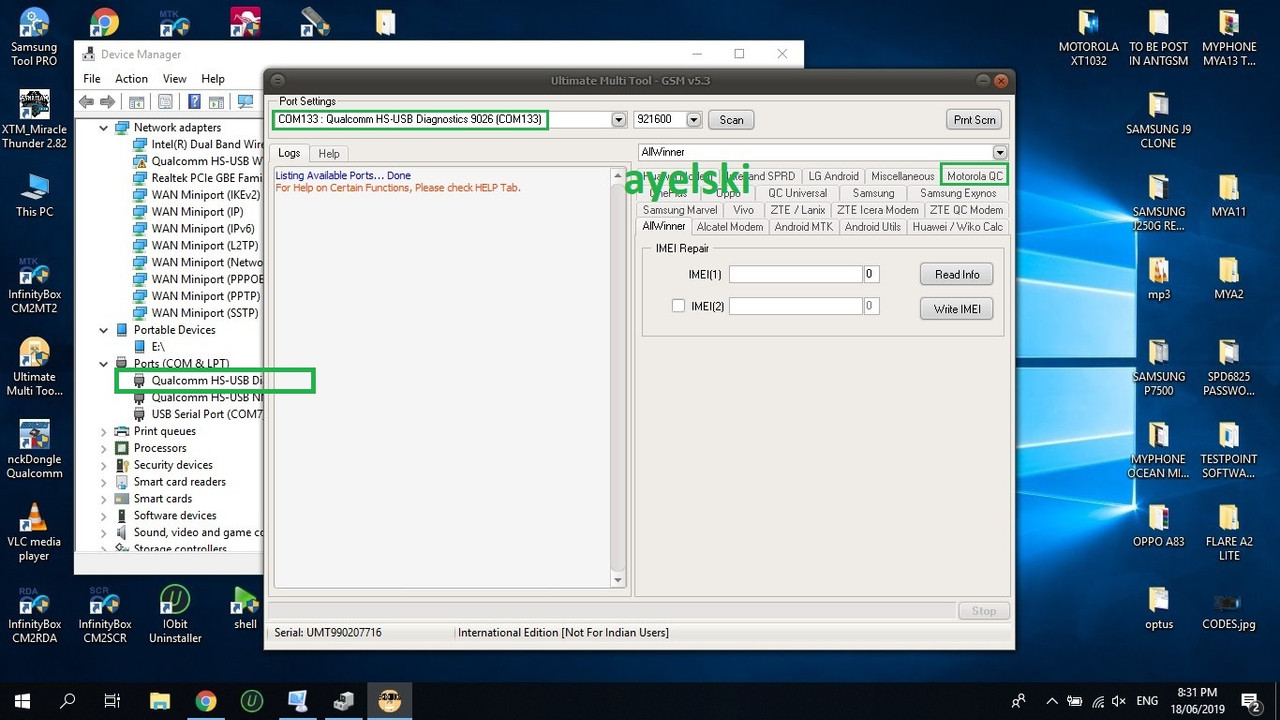This screenshot has height=720, width=1280.
Task: Open nckDongle Qualcomm desktop shortcut
Action: click(34, 450)
